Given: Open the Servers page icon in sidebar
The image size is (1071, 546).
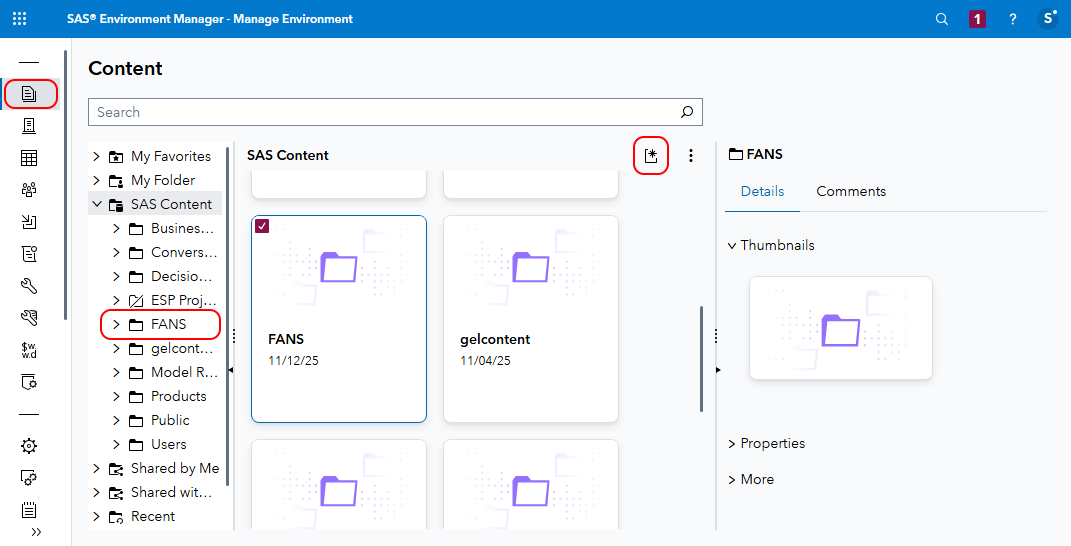Looking at the screenshot, I should 30,126.
